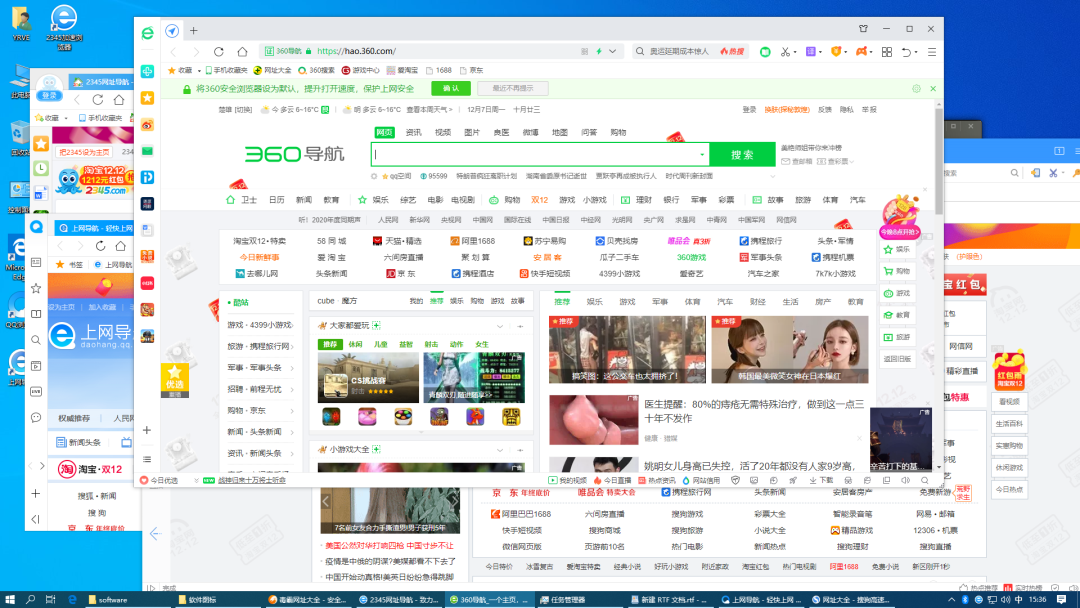
Task: Select the 资讯 search tab
Action: (x=413, y=132)
